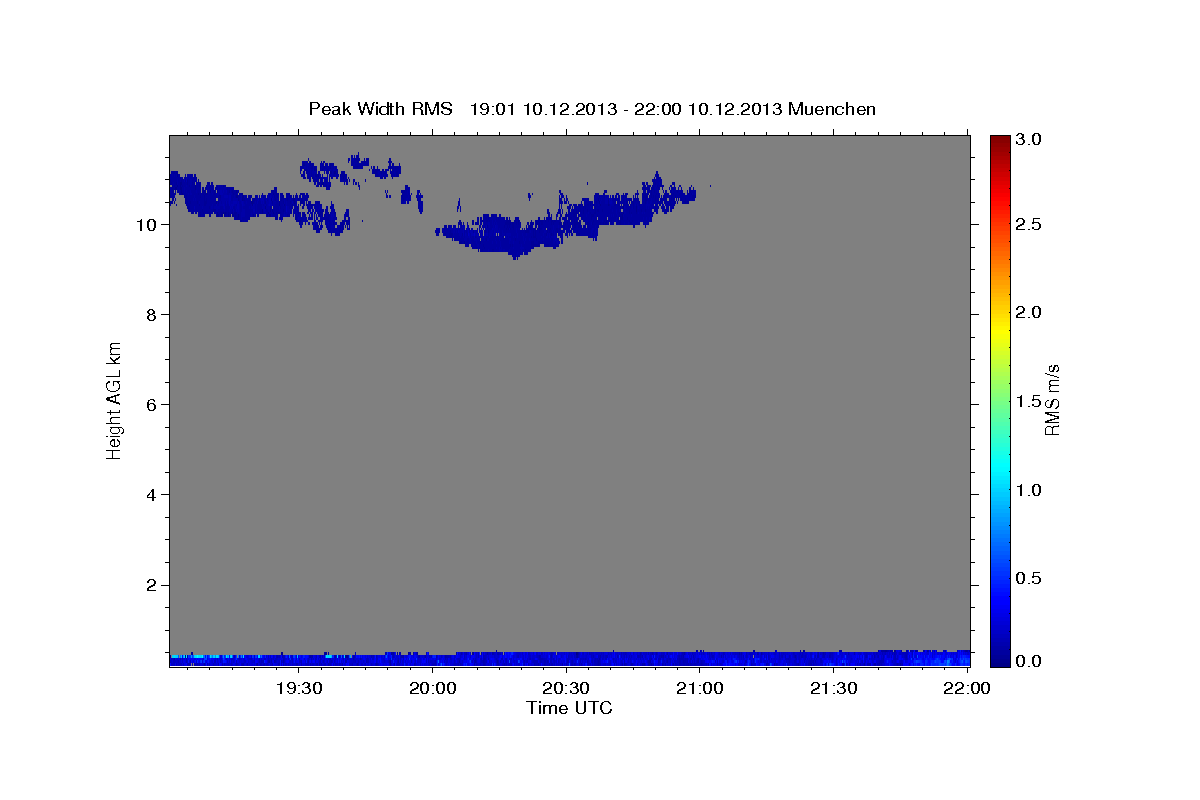The width and height of the screenshot is (1200, 800).
Task: Click the near-ground blue band at 21:30
Action: 833,659
